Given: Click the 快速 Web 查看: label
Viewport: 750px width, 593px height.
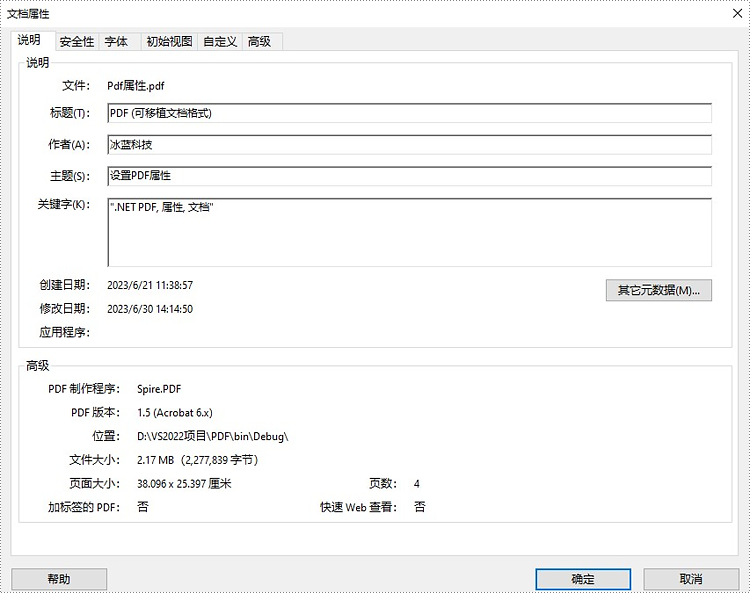Looking at the screenshot, I should click(x=359, y=507).
